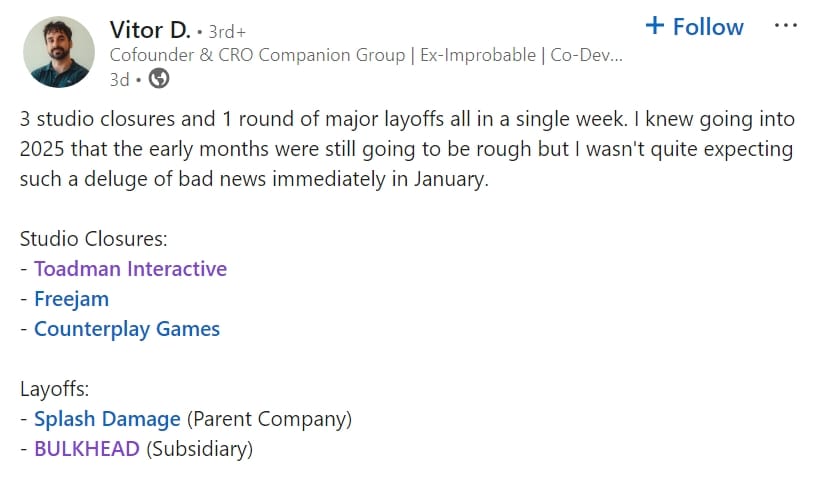
Task: Open the Splash Damage company link
Action: coord(107,419)
